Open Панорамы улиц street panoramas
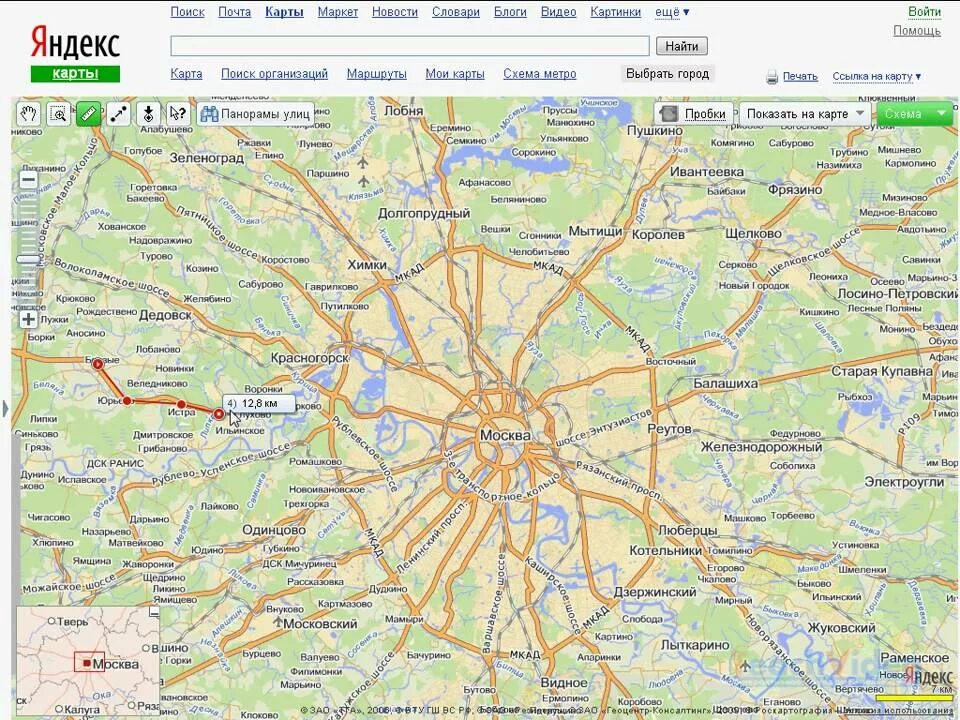This screenshot has height=720, width=960. coord(255,114)
